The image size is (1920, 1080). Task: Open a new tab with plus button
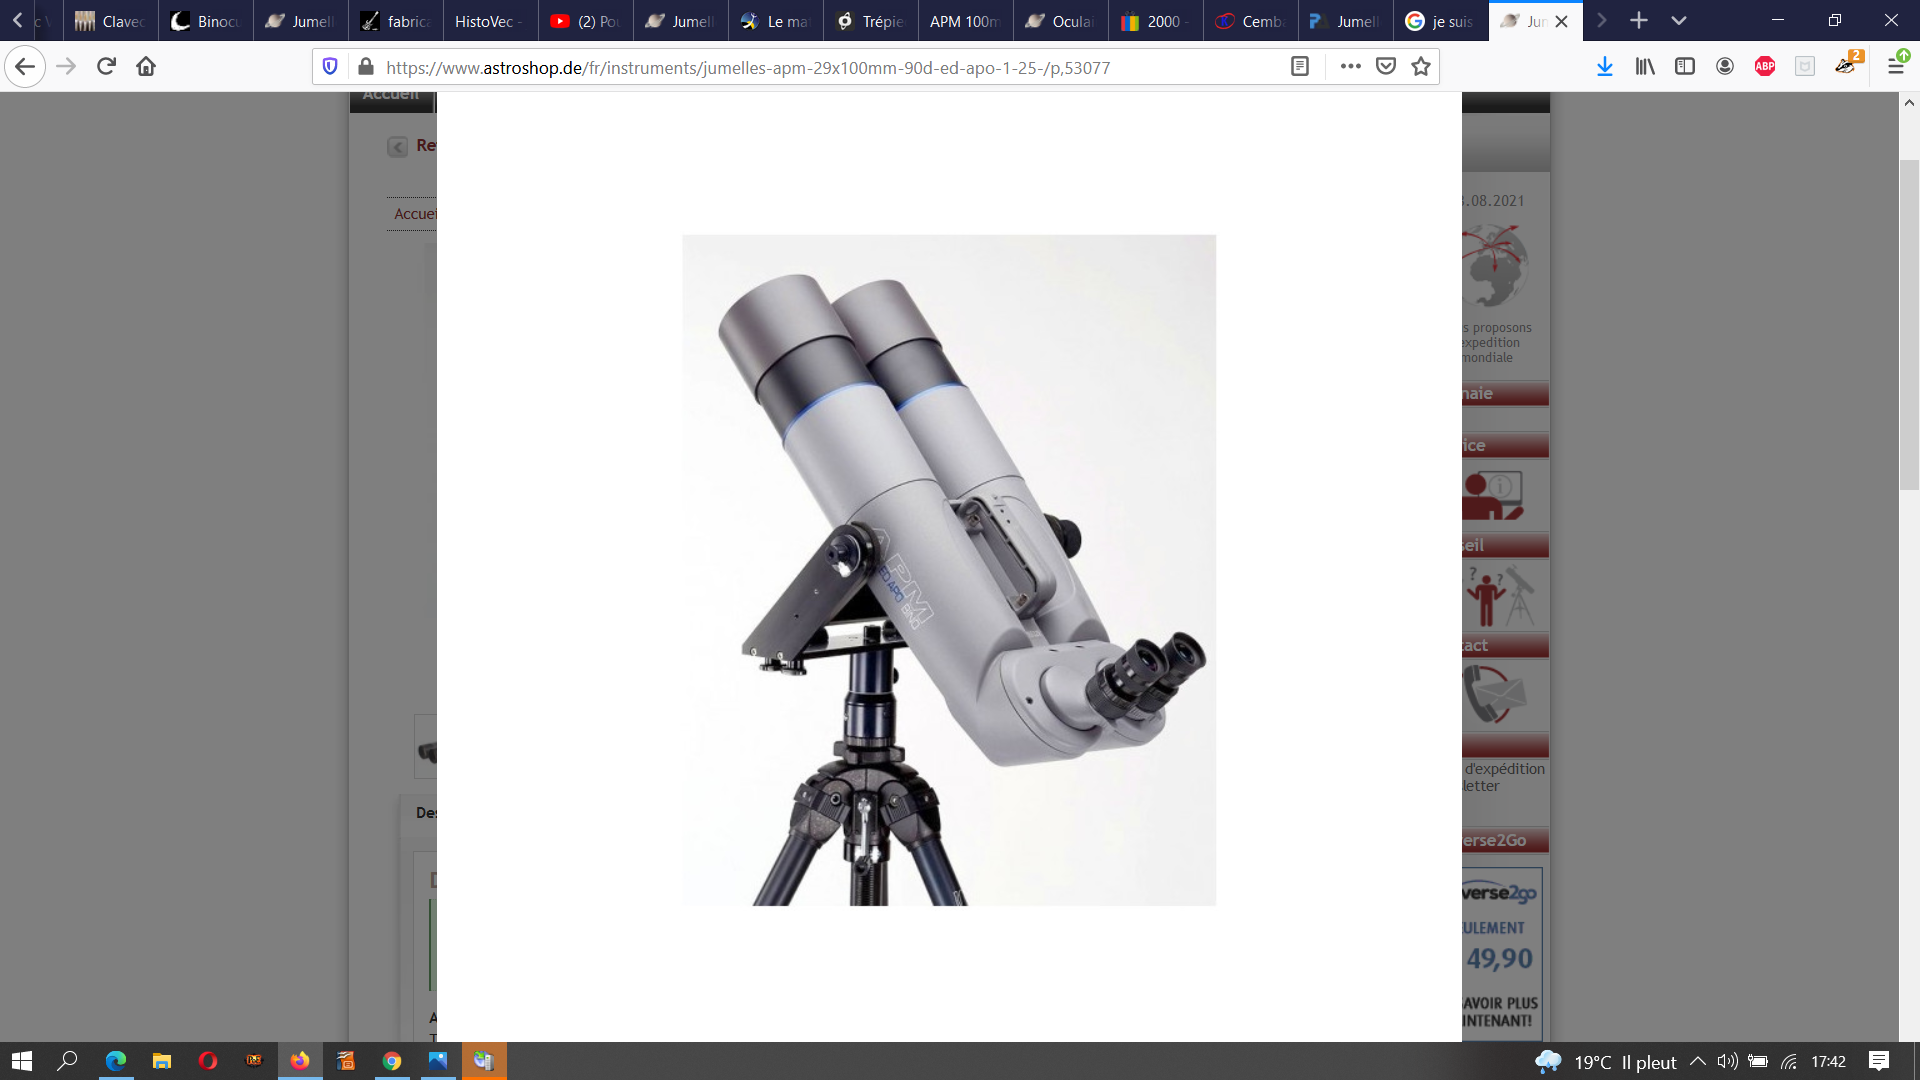(x=1639, y=21)
